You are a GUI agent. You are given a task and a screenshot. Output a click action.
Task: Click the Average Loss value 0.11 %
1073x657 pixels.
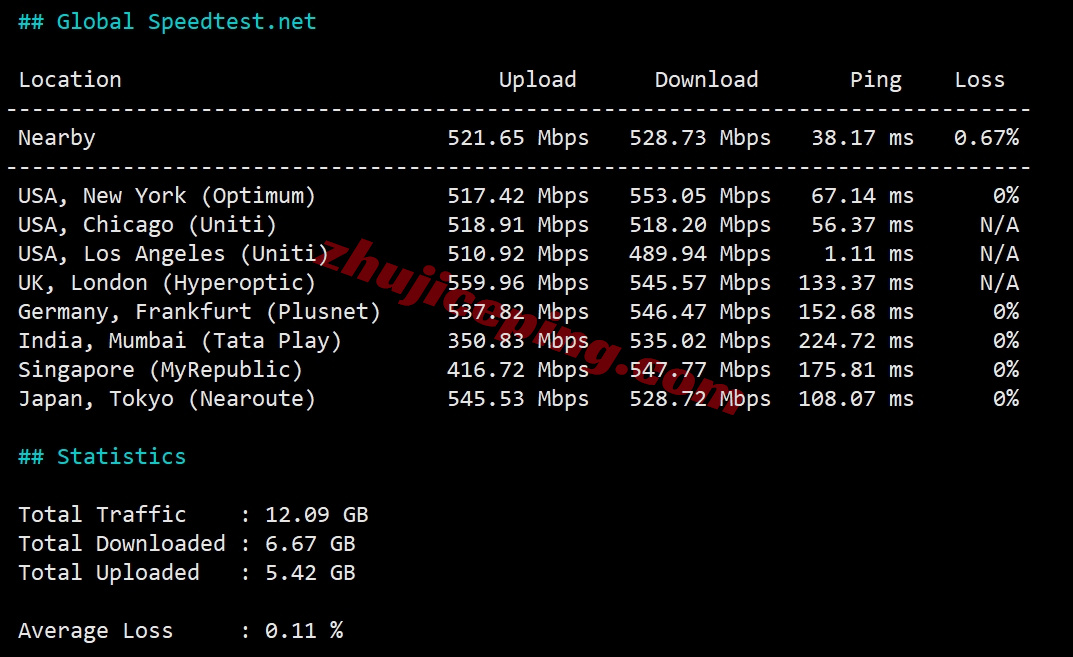(304, 631)
